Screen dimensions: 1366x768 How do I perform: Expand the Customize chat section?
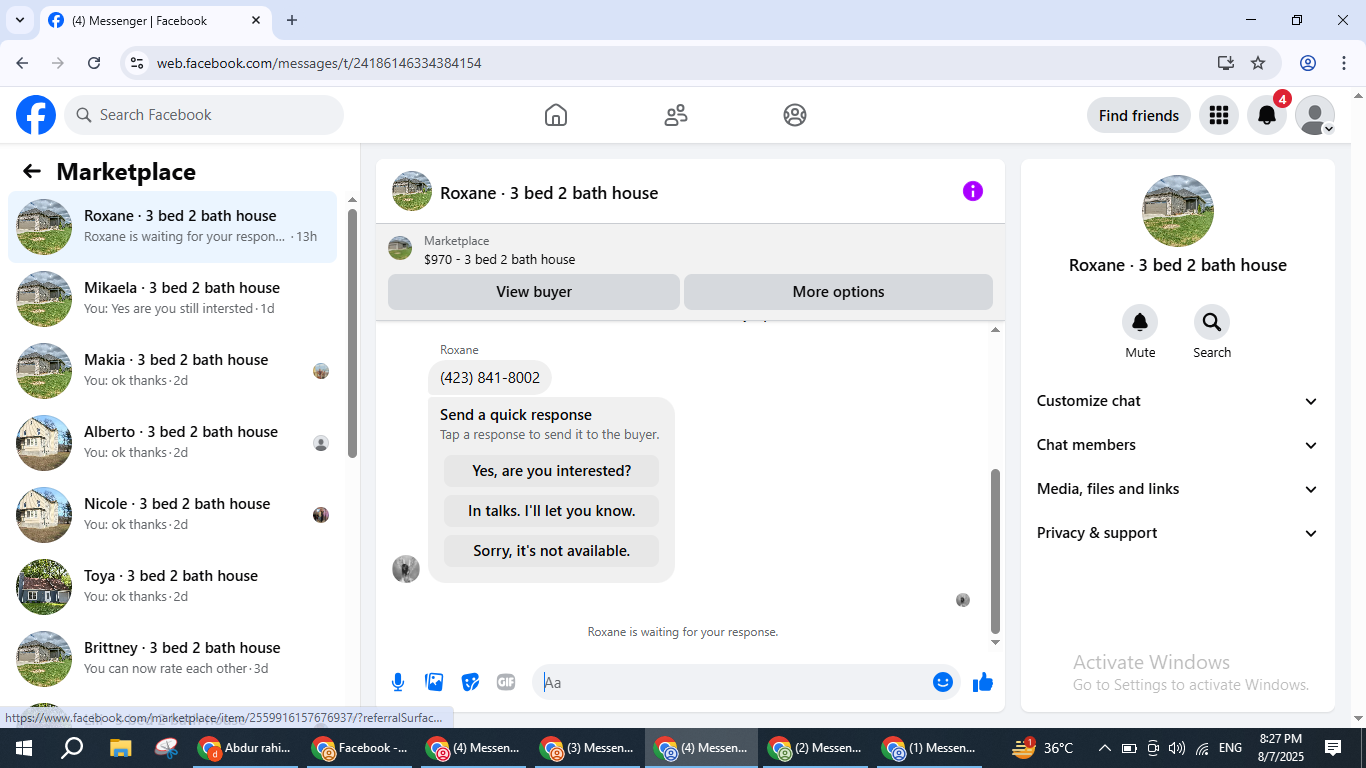[x=1178, y=401]
